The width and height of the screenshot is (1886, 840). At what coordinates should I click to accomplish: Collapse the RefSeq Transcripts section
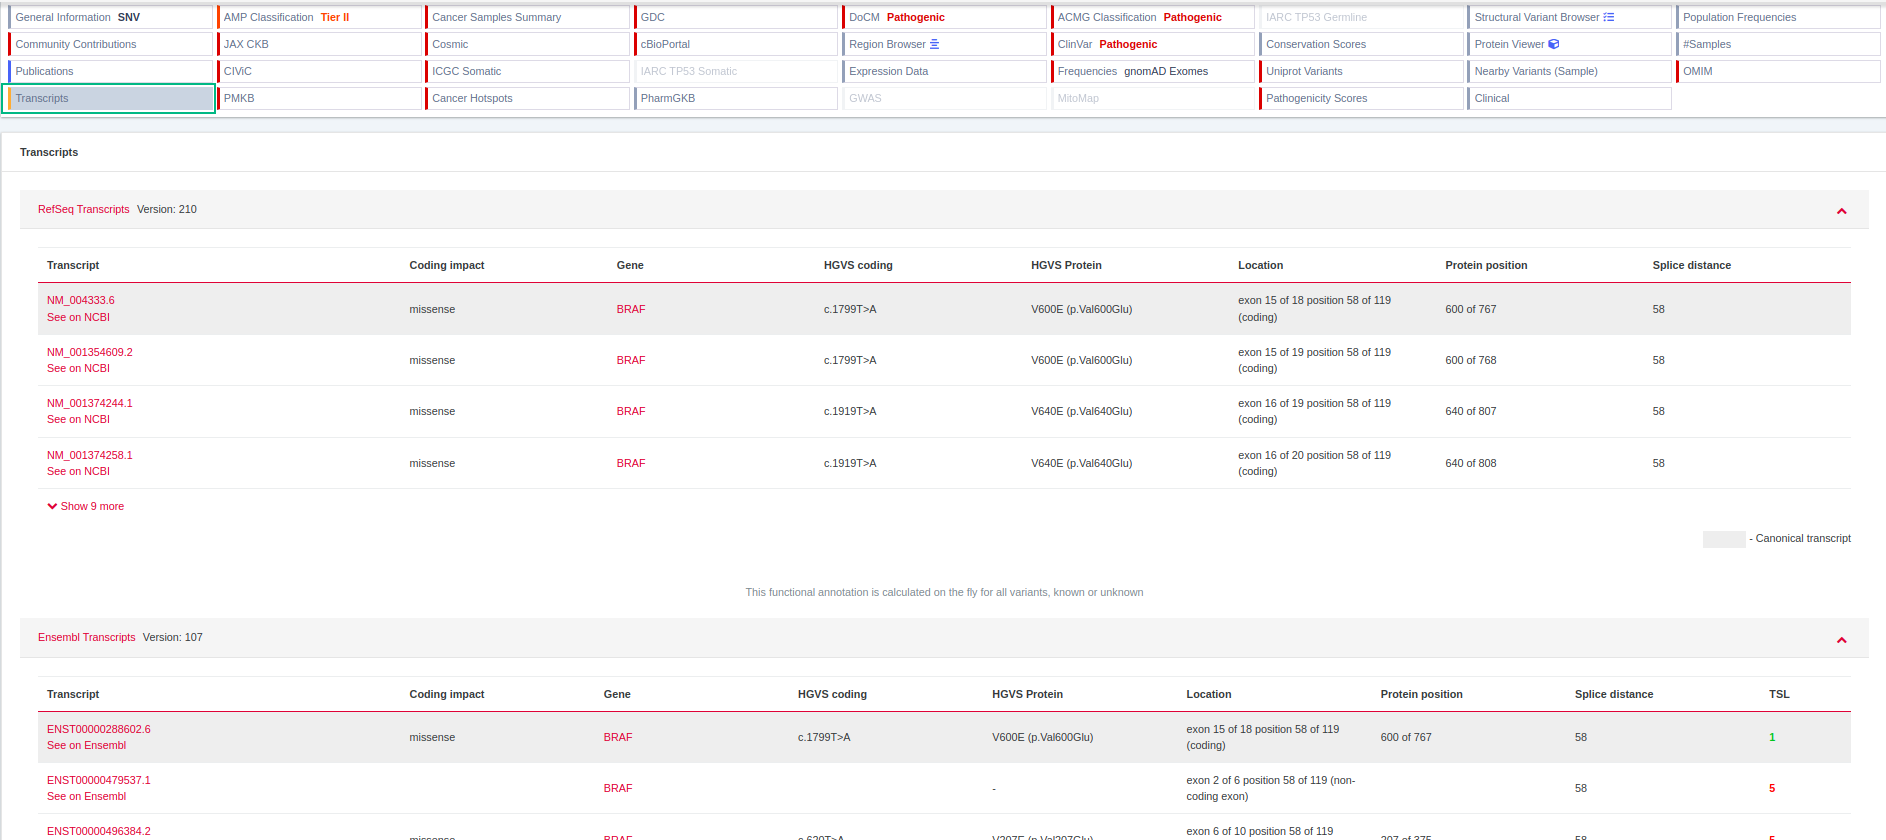(1841, 211)
